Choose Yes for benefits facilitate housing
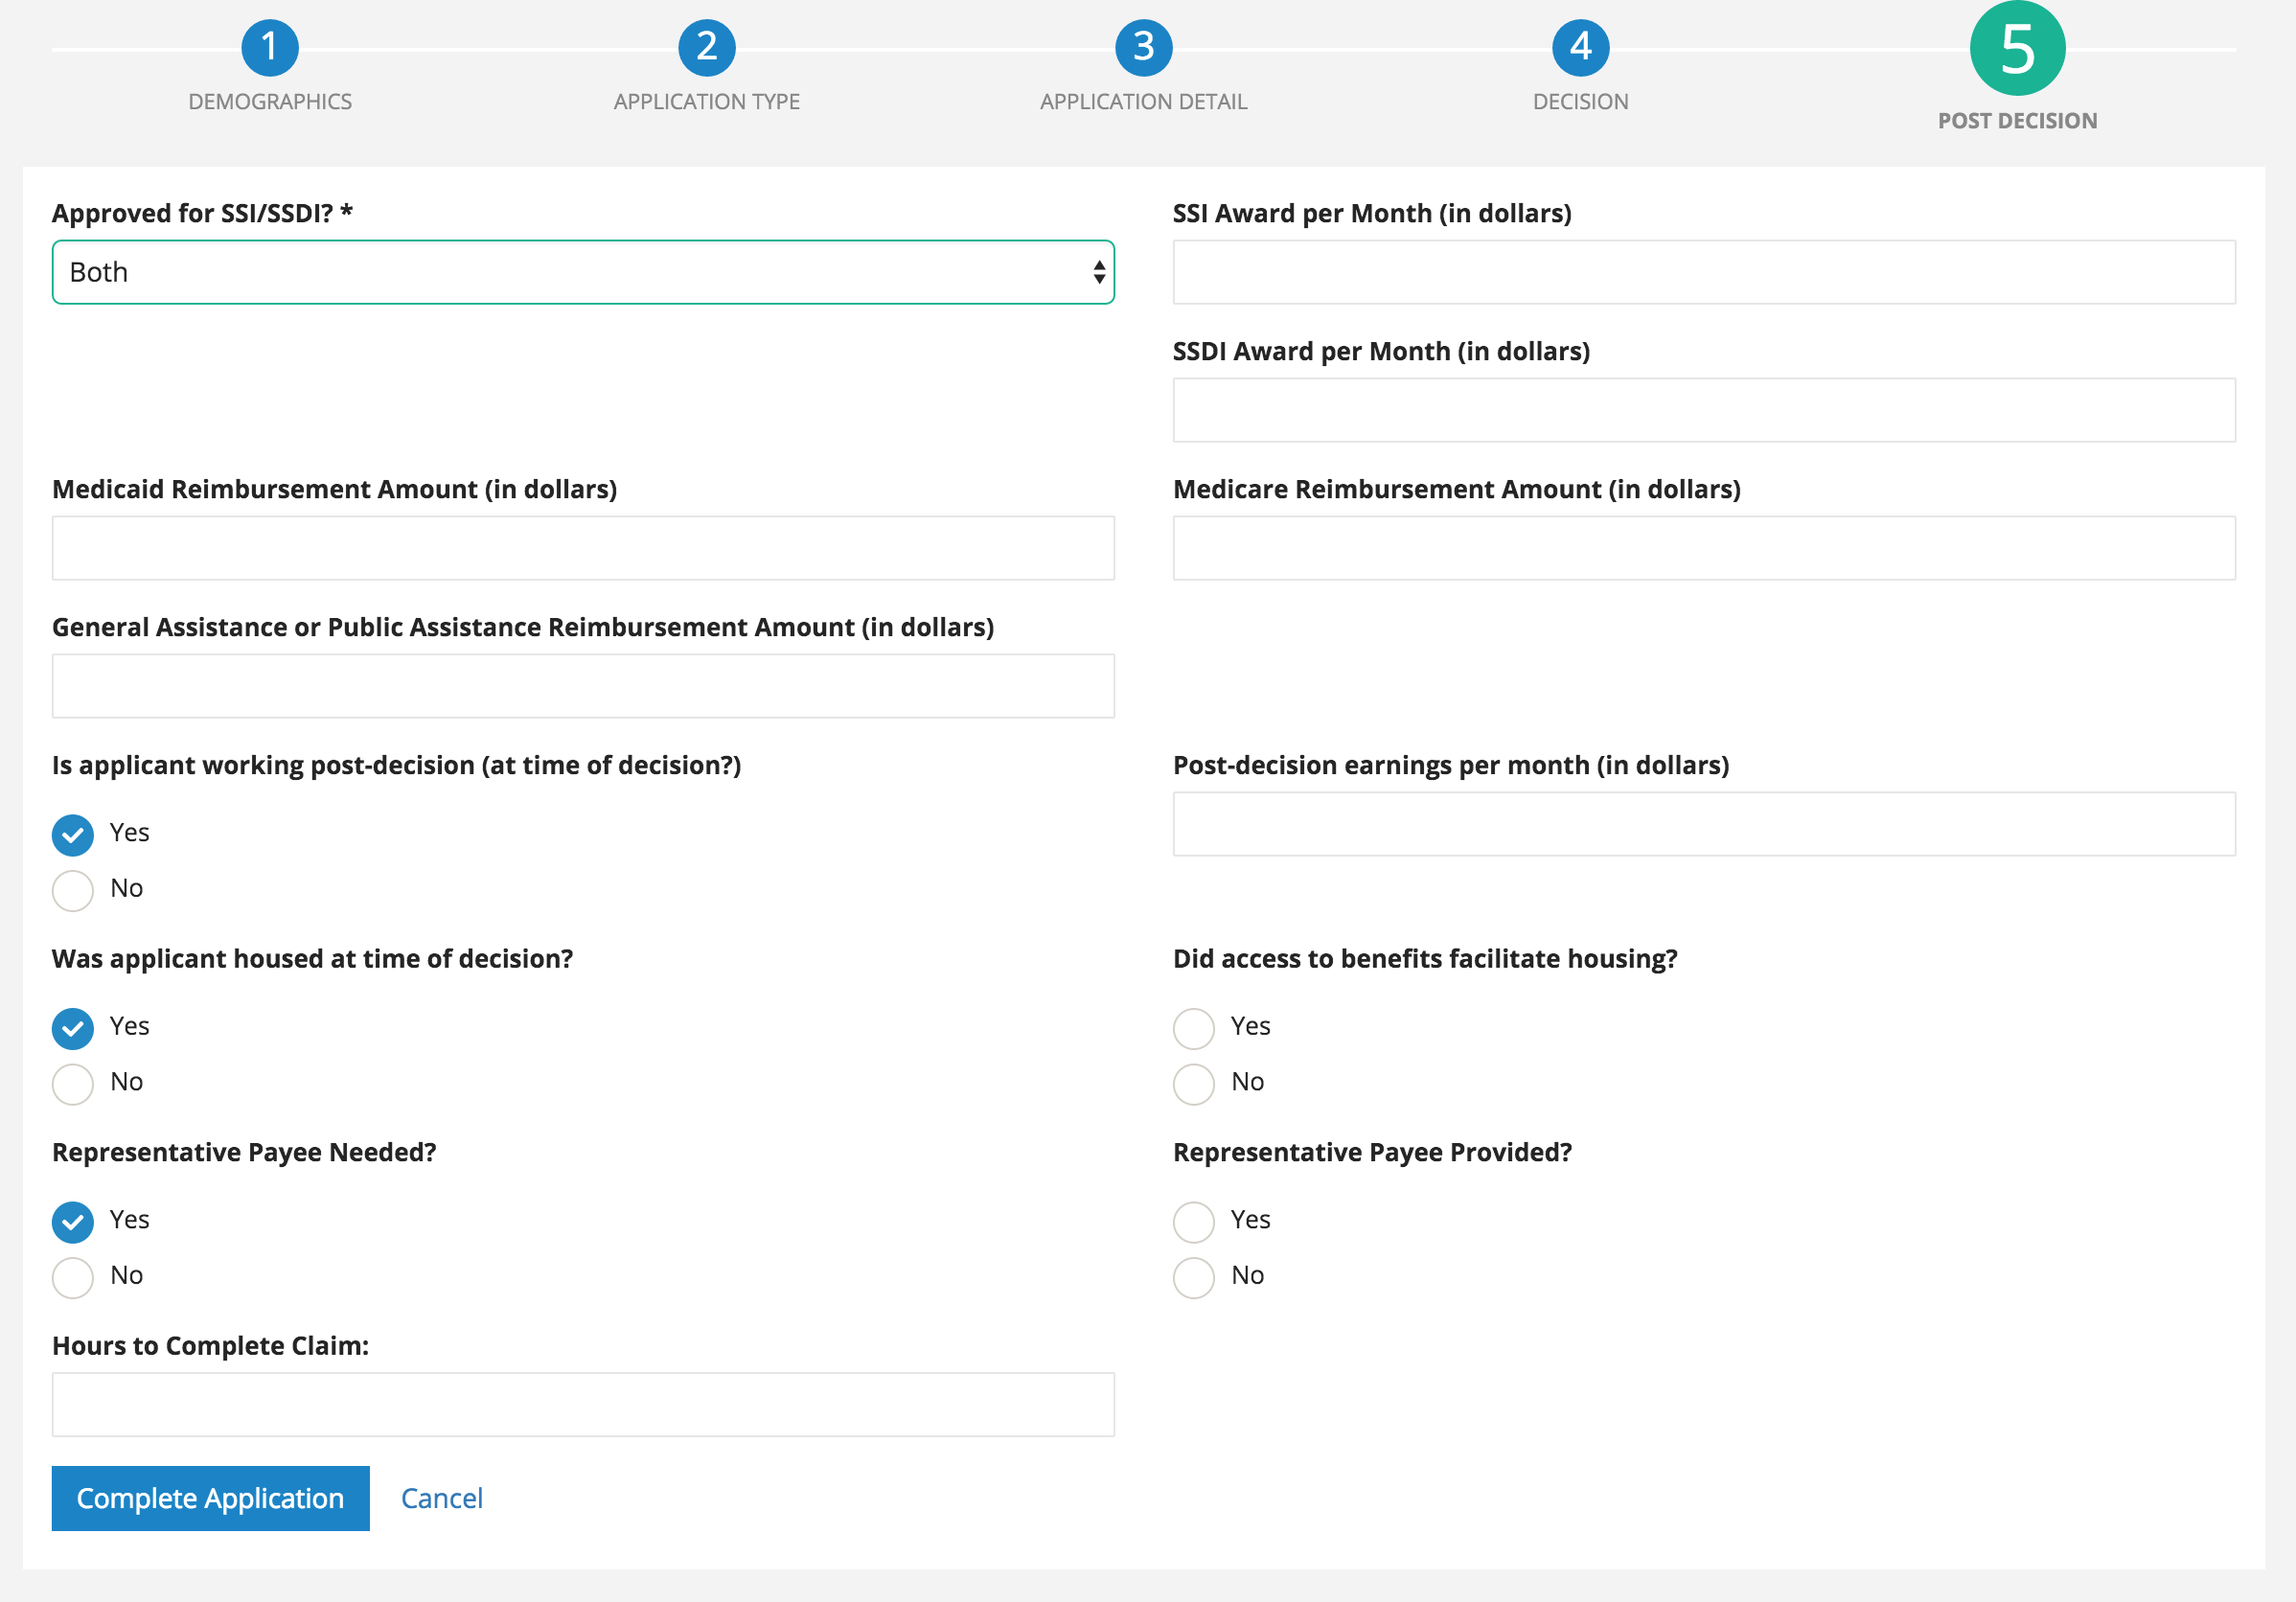Screen dimensions: 2296x1602 [1193, 1028]
